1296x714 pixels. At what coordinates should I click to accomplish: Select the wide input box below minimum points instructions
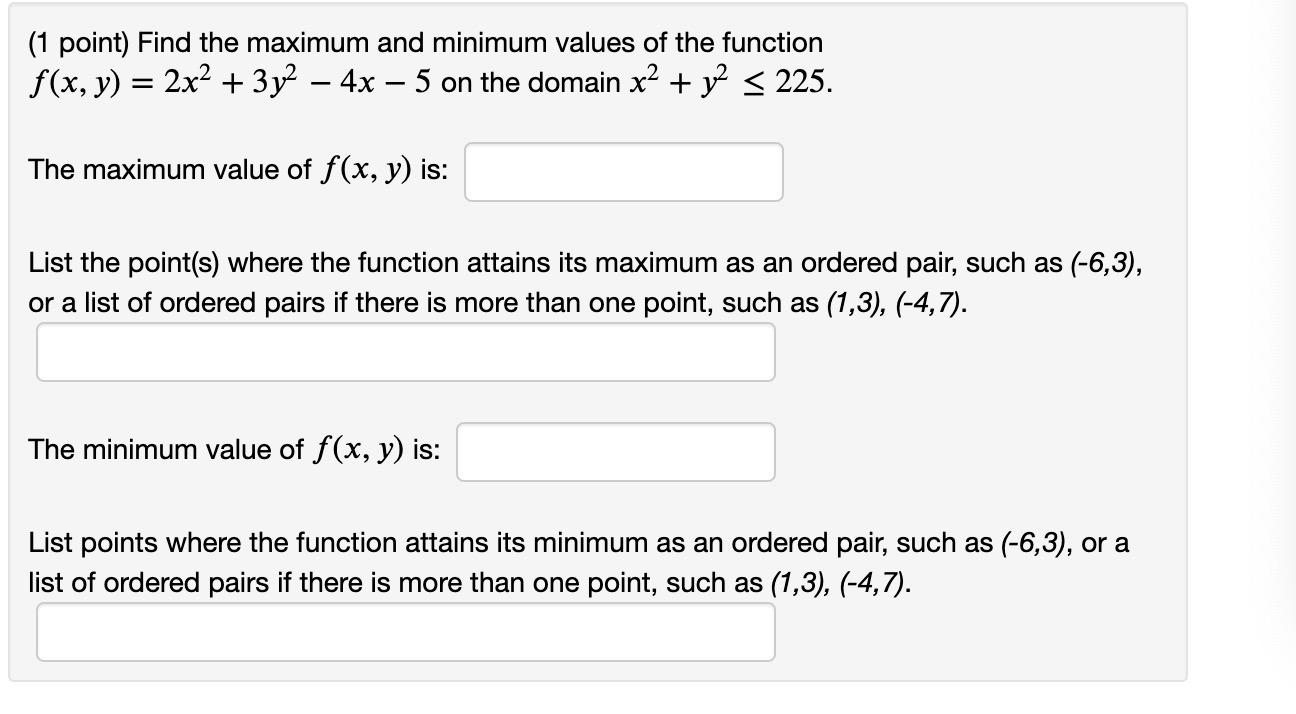pyautogui.click(x=405, y=631)
